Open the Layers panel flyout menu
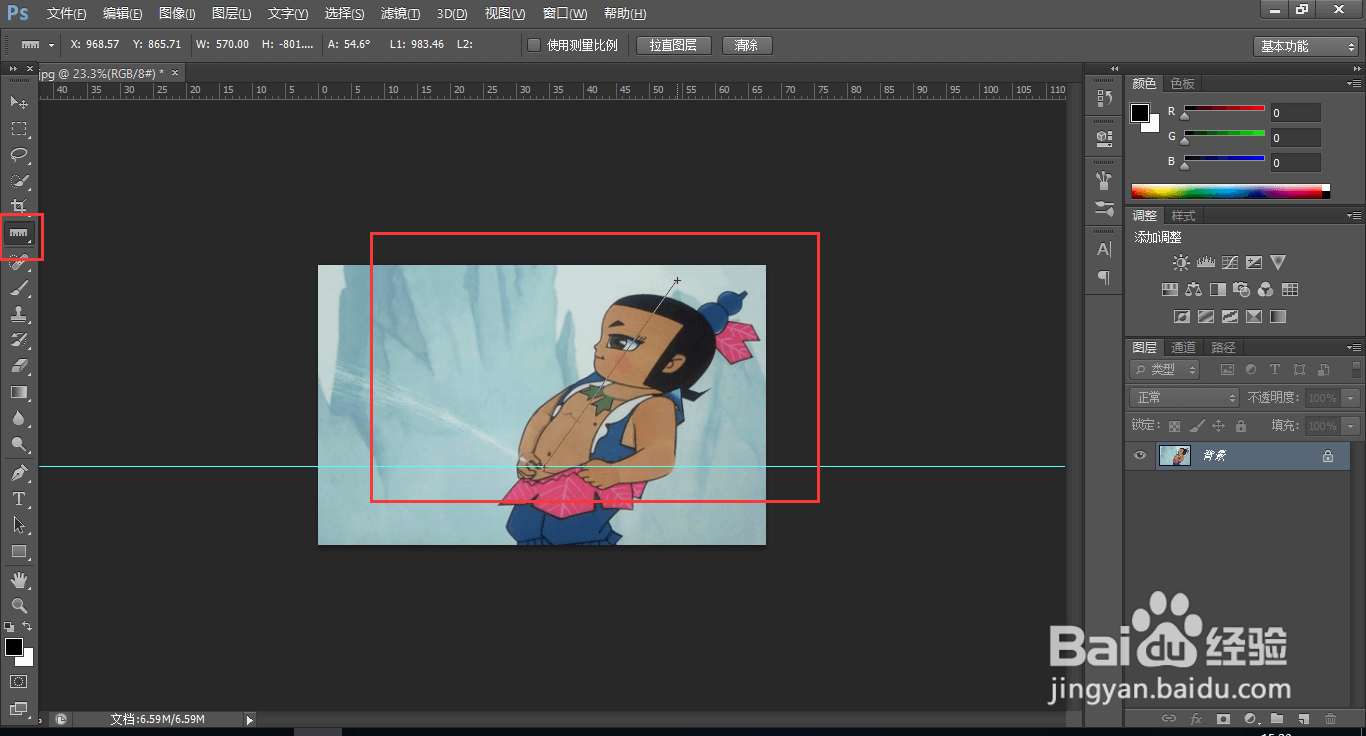 (1353, 348)
